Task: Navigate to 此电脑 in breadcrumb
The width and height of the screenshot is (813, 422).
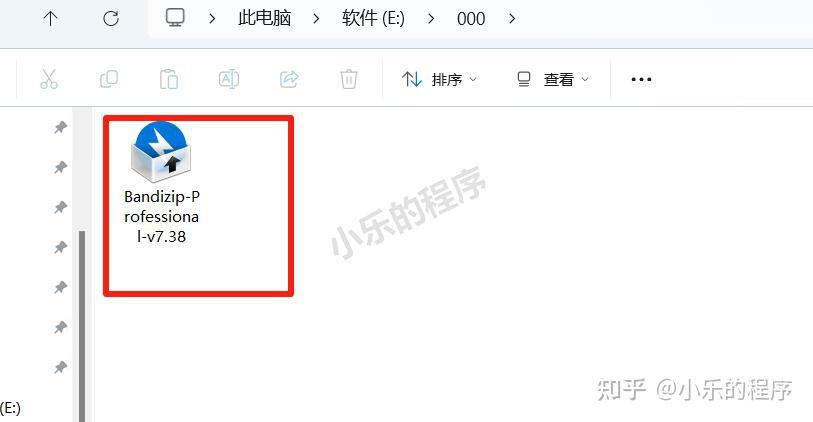Action: tap(264, 19)
